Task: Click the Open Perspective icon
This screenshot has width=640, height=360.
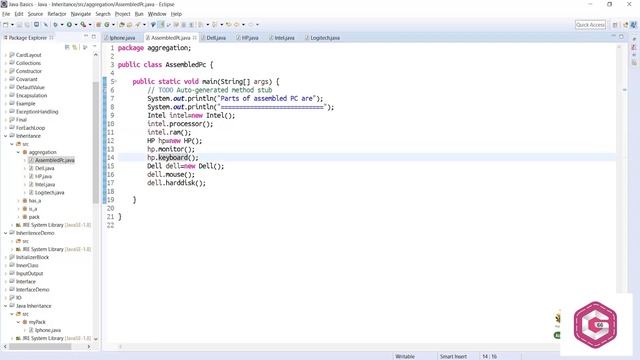Action: 615,25
